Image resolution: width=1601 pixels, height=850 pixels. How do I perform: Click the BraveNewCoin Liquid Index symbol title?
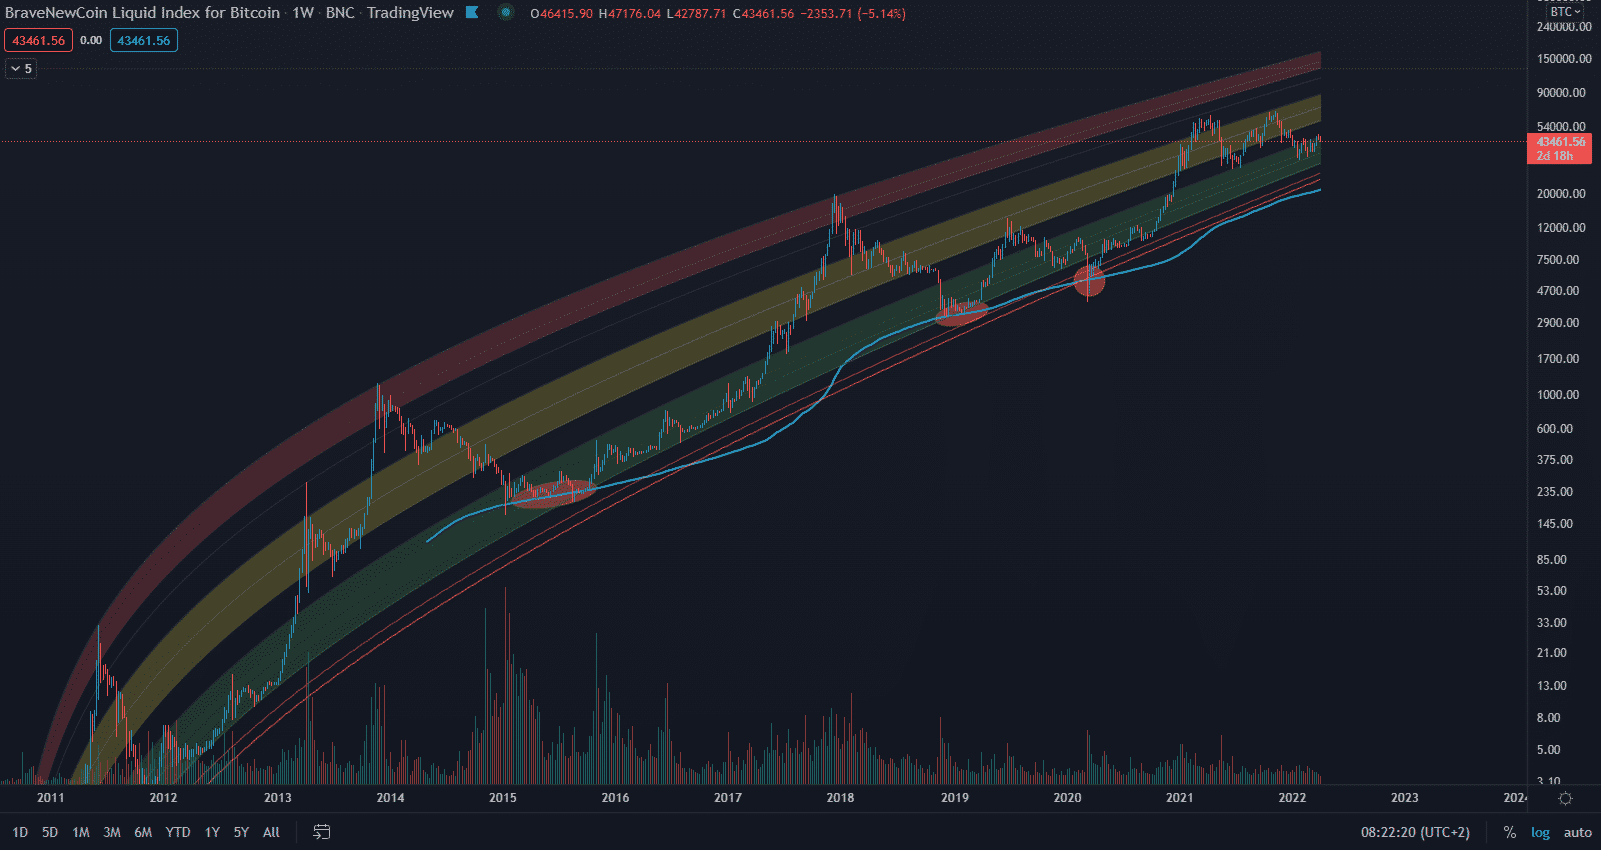142,13
